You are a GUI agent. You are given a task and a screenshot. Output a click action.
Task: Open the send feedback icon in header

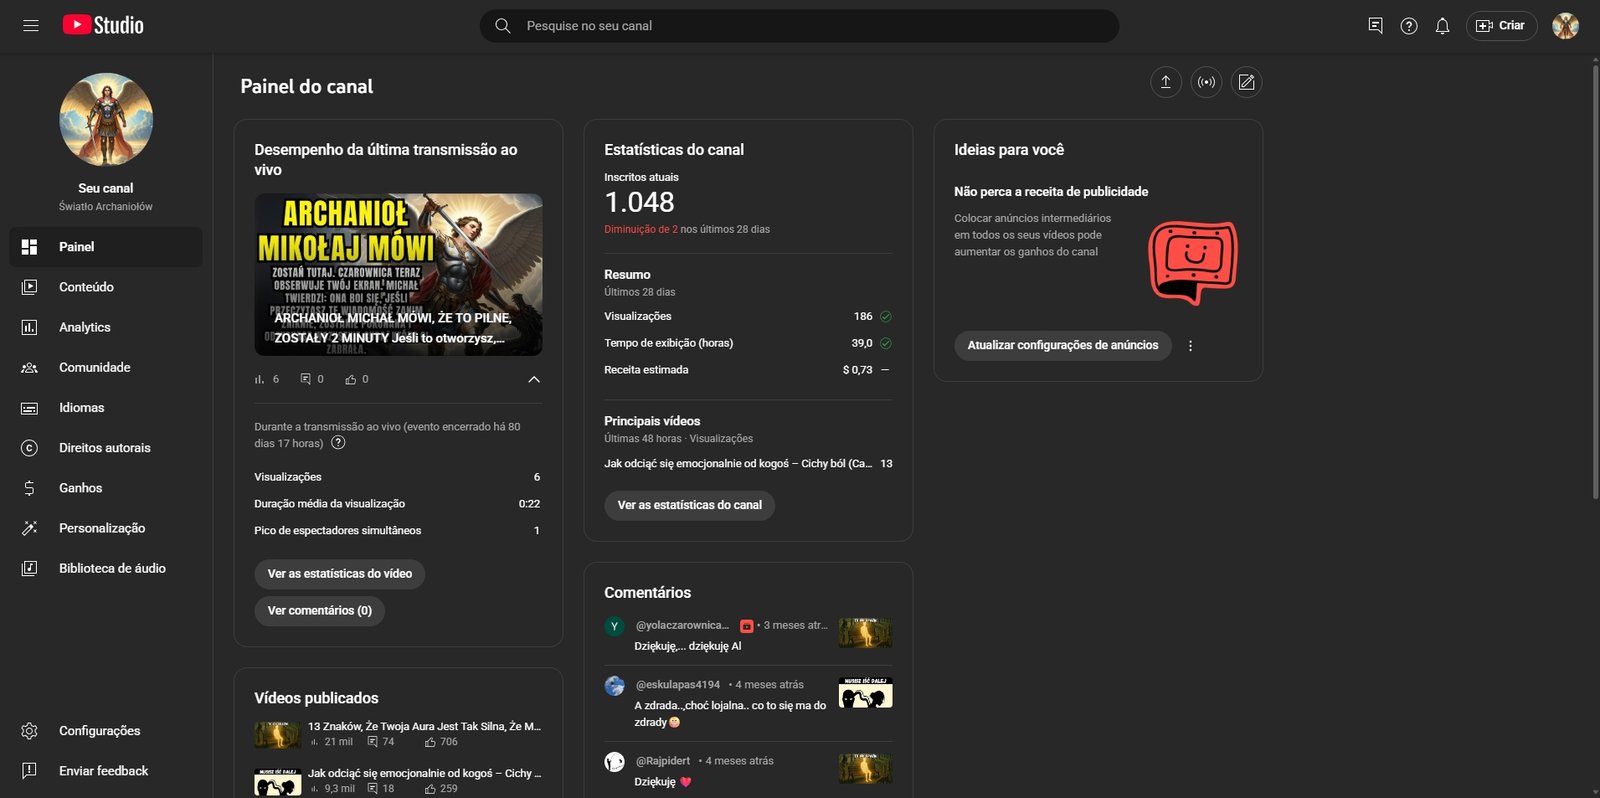click(1375, 26)
